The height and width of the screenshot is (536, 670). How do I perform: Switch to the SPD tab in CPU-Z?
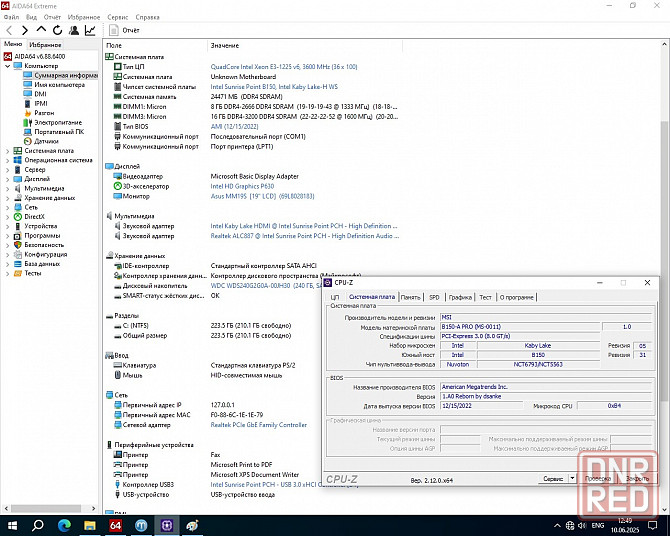click(434, 297)
